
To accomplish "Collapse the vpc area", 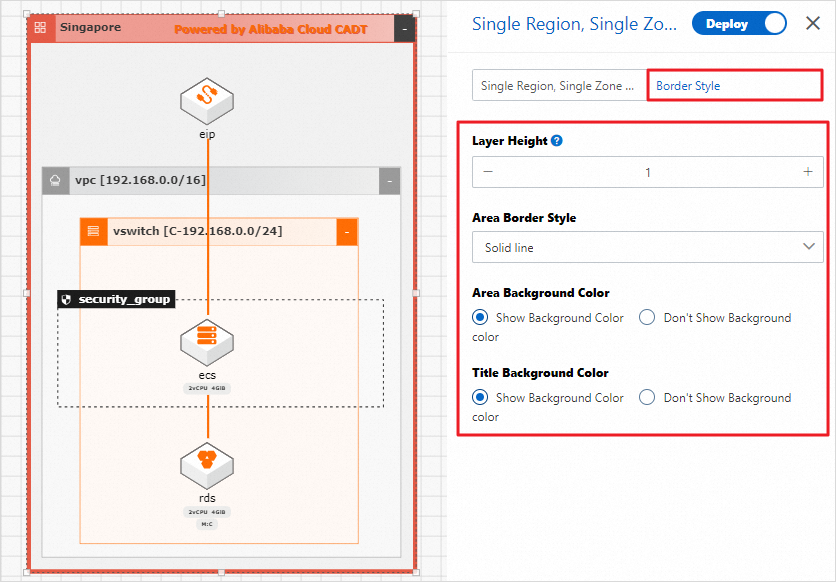I will (x=390, y=181).
